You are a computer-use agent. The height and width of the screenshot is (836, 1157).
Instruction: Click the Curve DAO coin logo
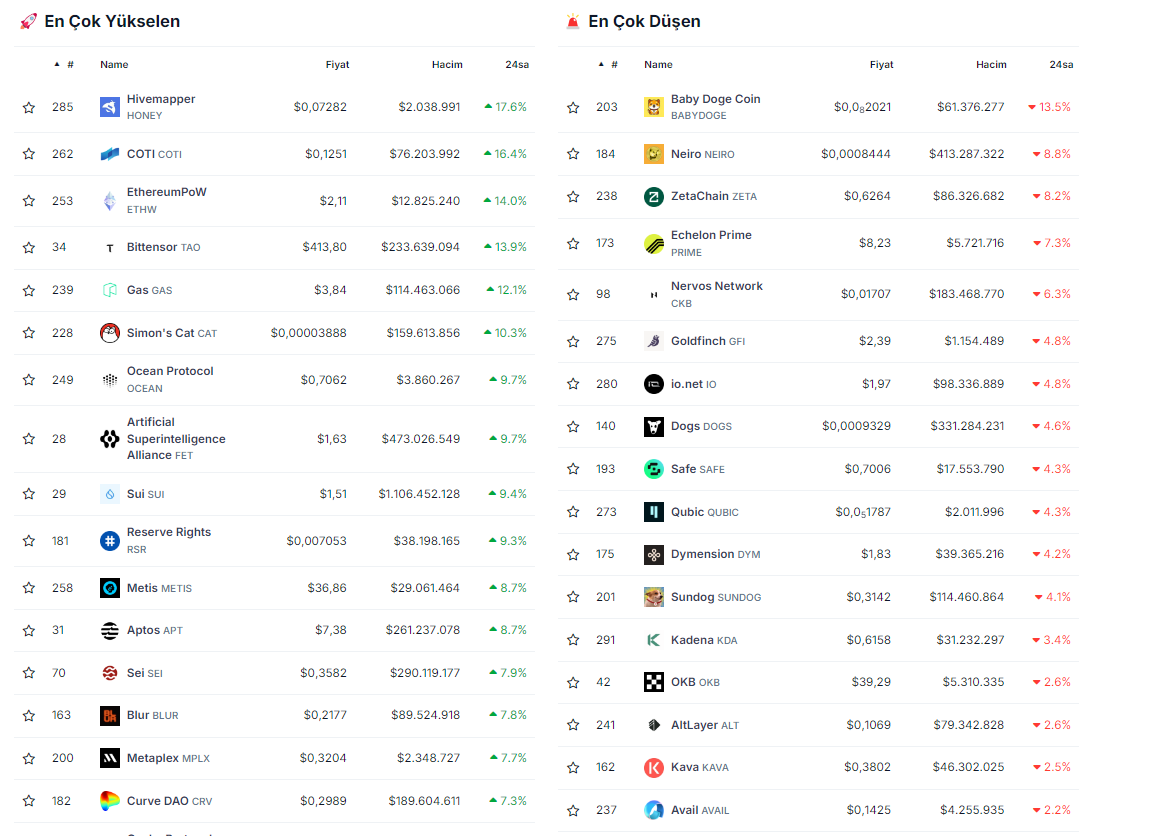(x=110, y=801)
